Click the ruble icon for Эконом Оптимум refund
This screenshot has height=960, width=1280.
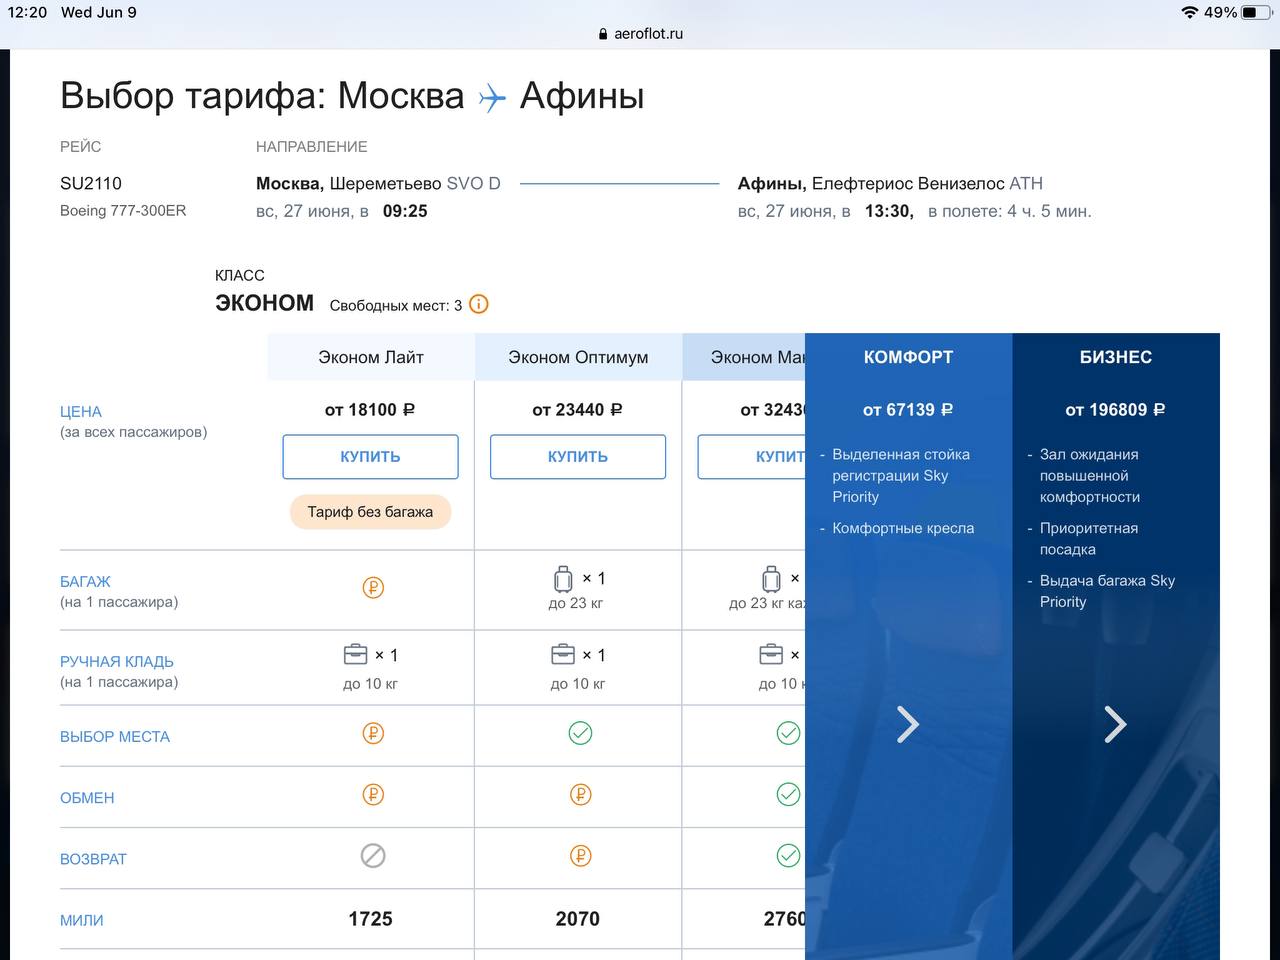tap(580, 856)
